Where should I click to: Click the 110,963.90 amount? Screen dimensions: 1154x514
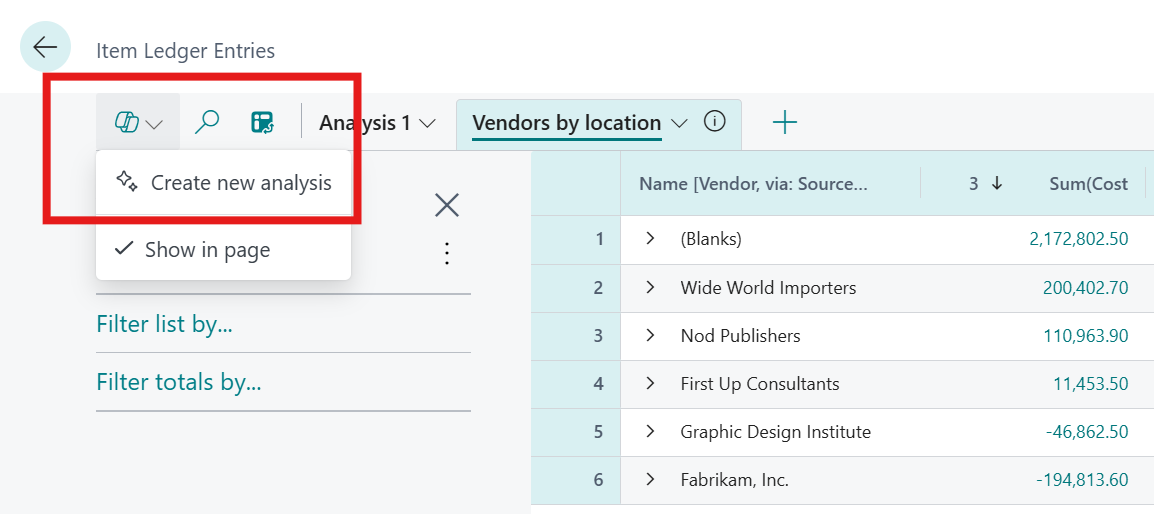pyautogui.click(x=1086, y=336)
